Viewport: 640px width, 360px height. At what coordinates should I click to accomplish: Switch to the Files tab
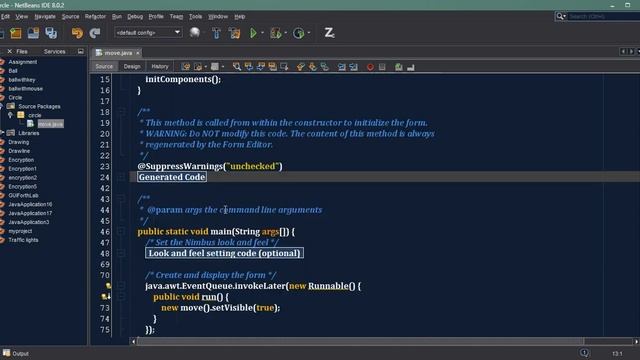22,52
